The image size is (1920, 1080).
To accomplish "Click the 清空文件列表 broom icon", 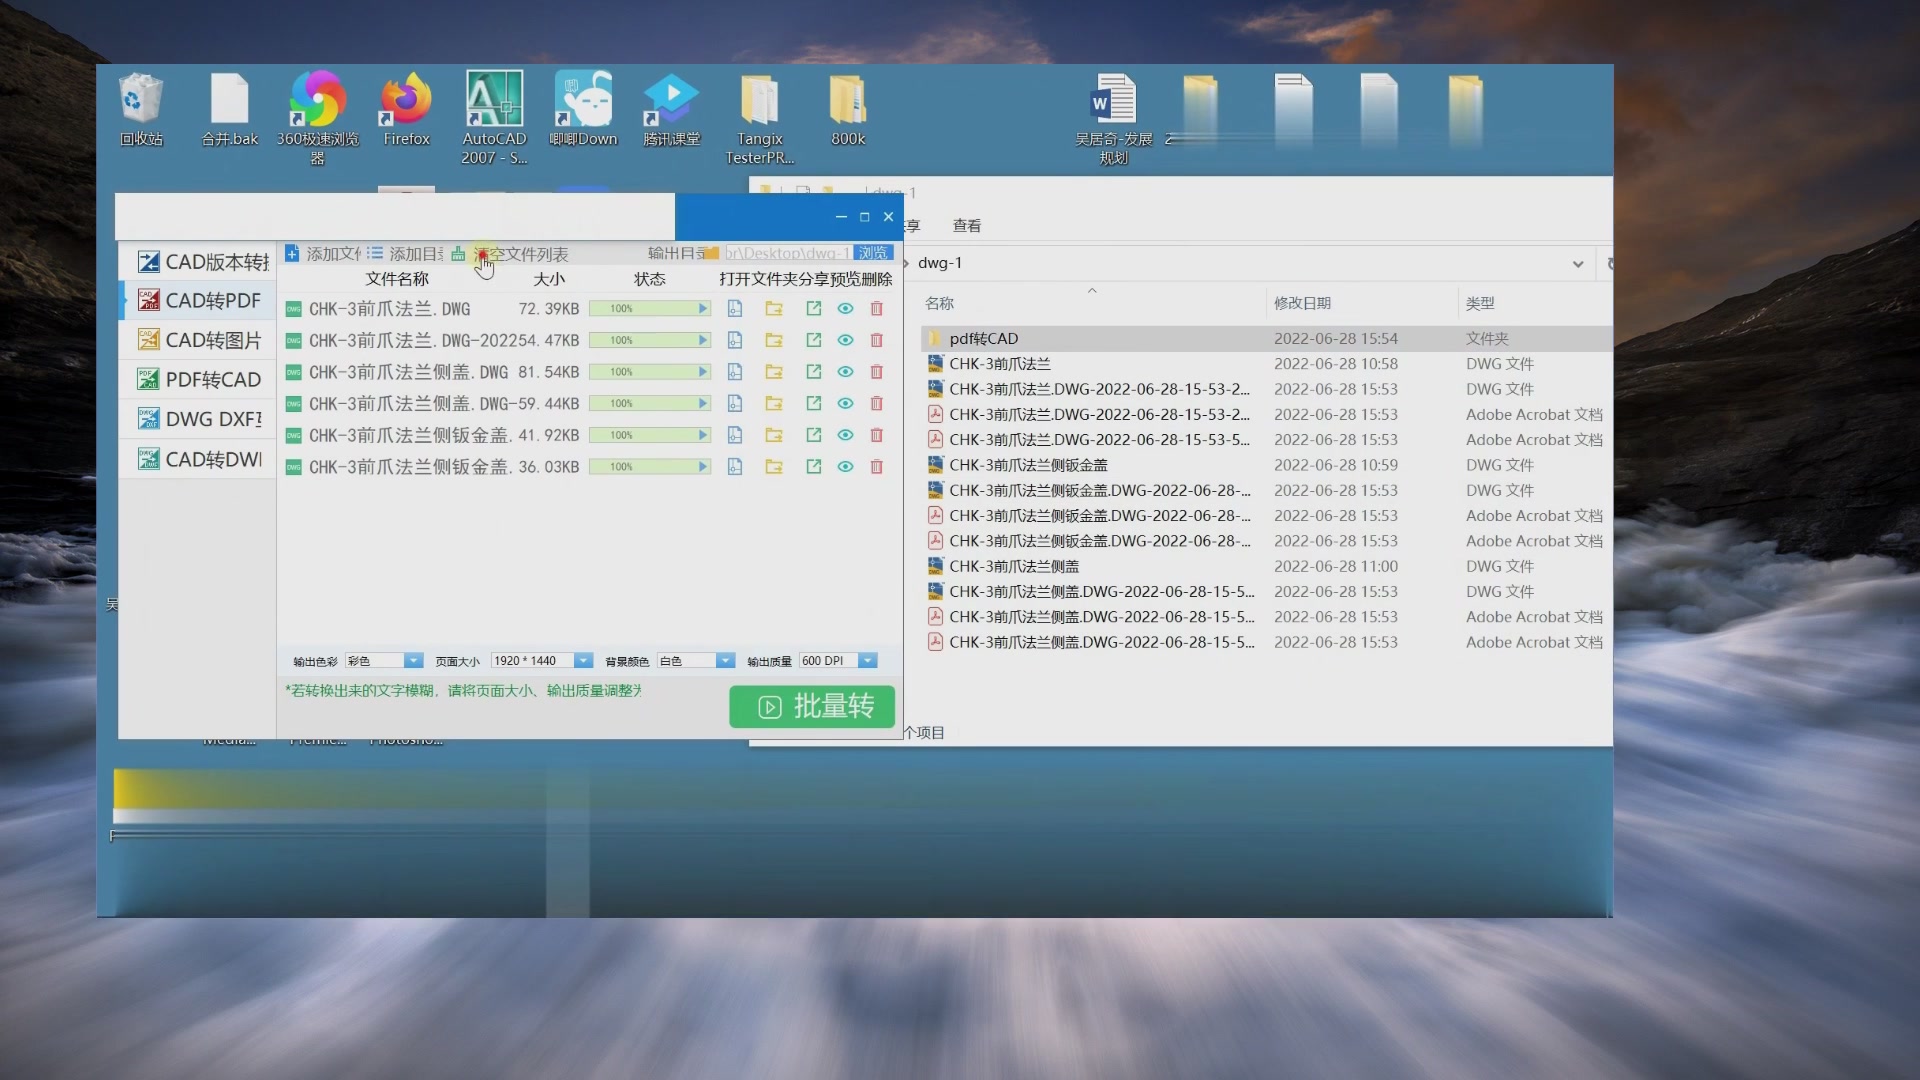I will tap(459, 254).
